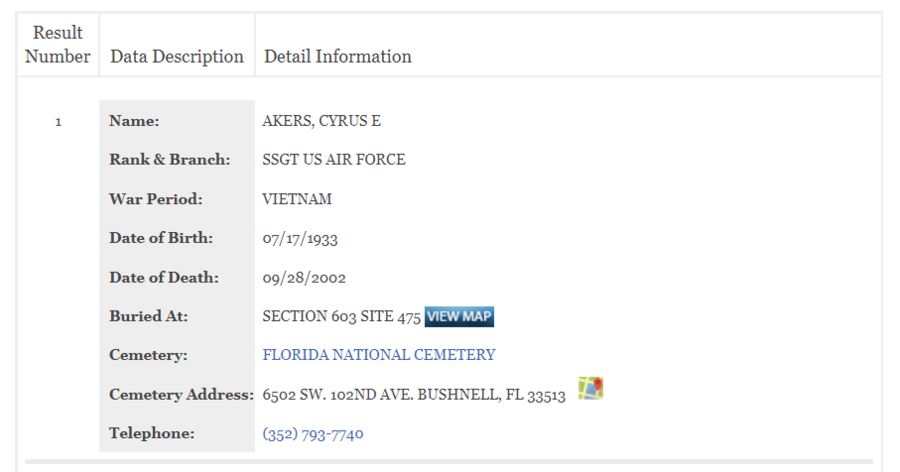Viewport: 900px width, 472px height.
Task: Click the VIEW MAP button
Action: pos(459,316)
